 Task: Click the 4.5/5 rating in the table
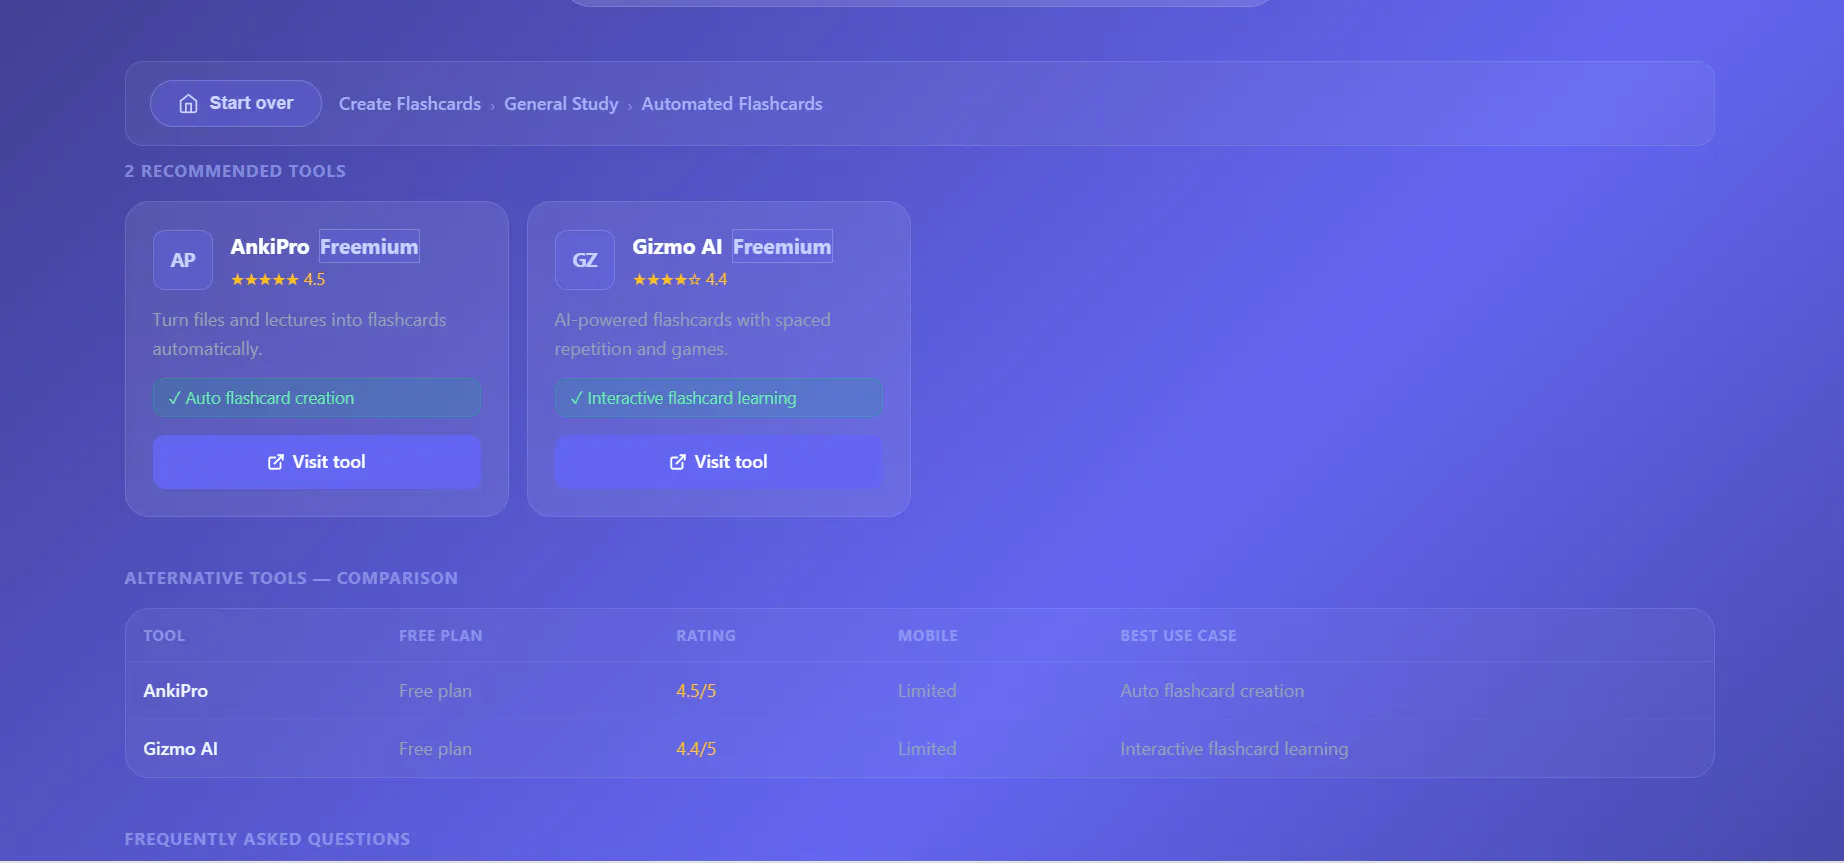coord(696,691)
